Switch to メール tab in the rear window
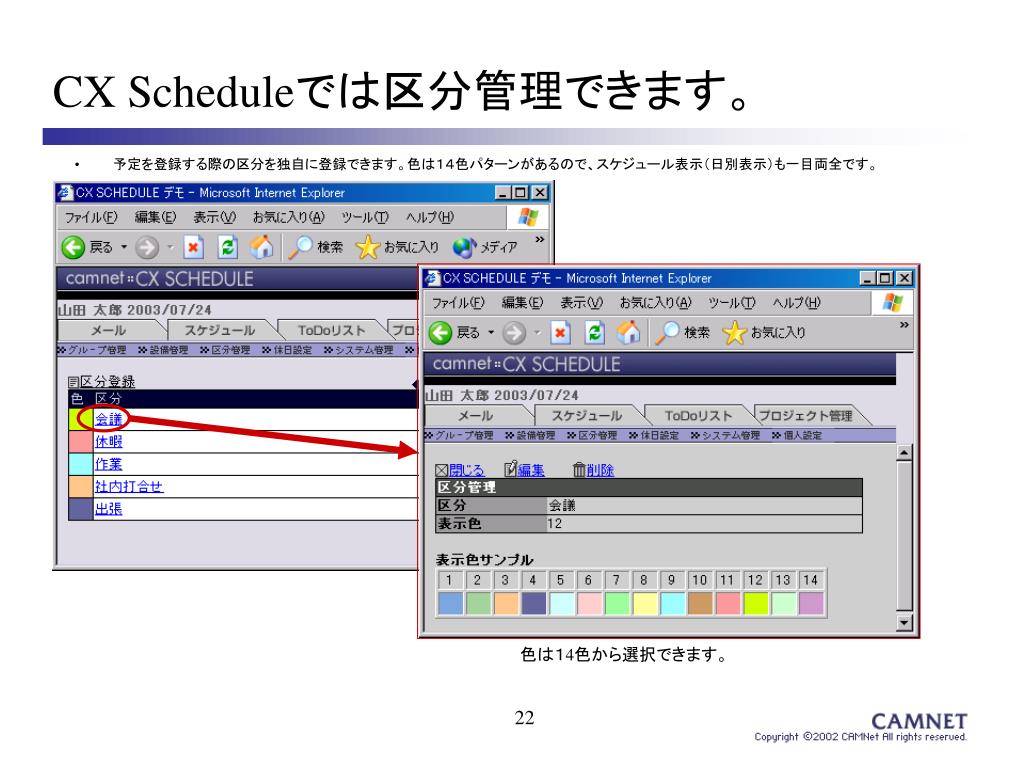The height and width of the screenshot is (768, 1024). pos(109,330)
